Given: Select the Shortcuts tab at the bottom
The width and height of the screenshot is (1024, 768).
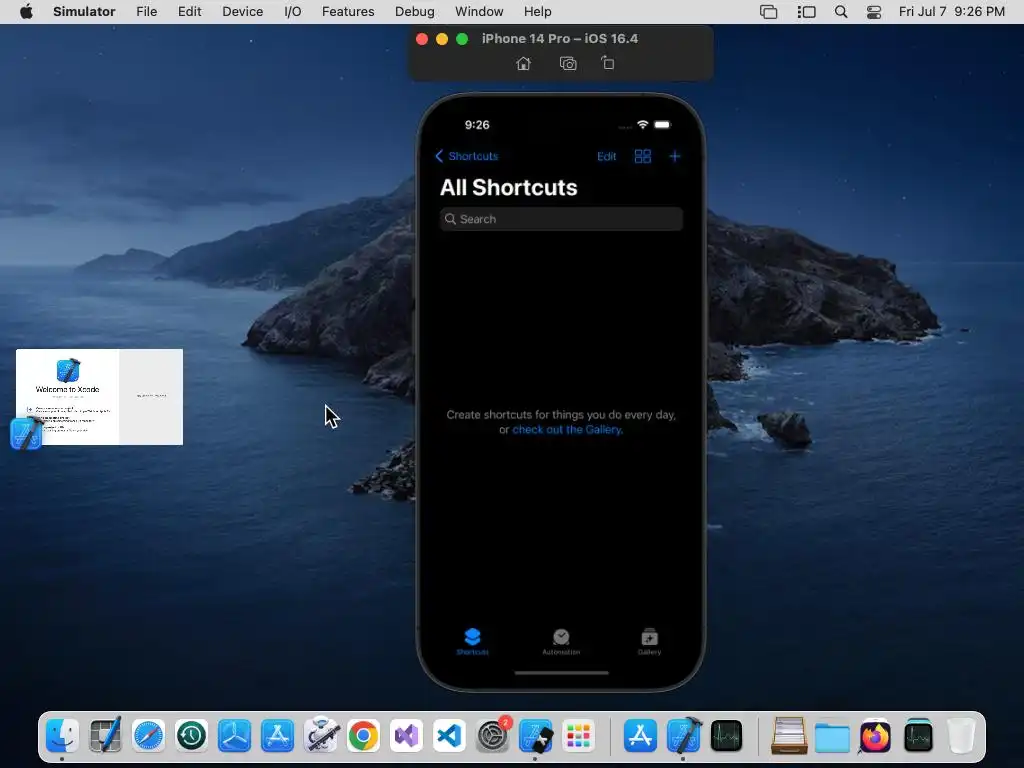Looking at the screenshot, I should click(x=472, y=641).
